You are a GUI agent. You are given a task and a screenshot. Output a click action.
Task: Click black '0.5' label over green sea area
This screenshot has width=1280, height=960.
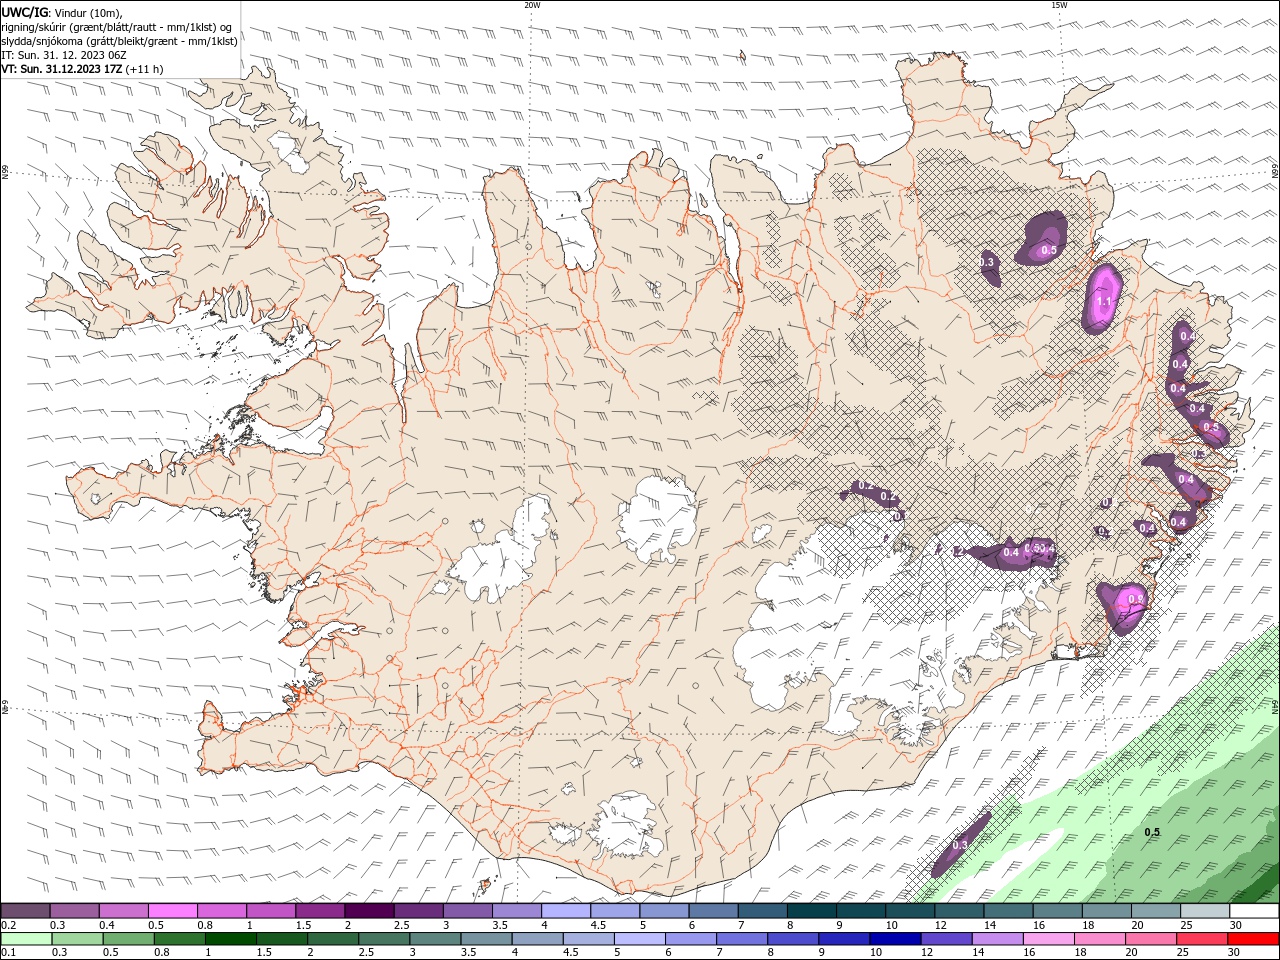[1152, 832]
